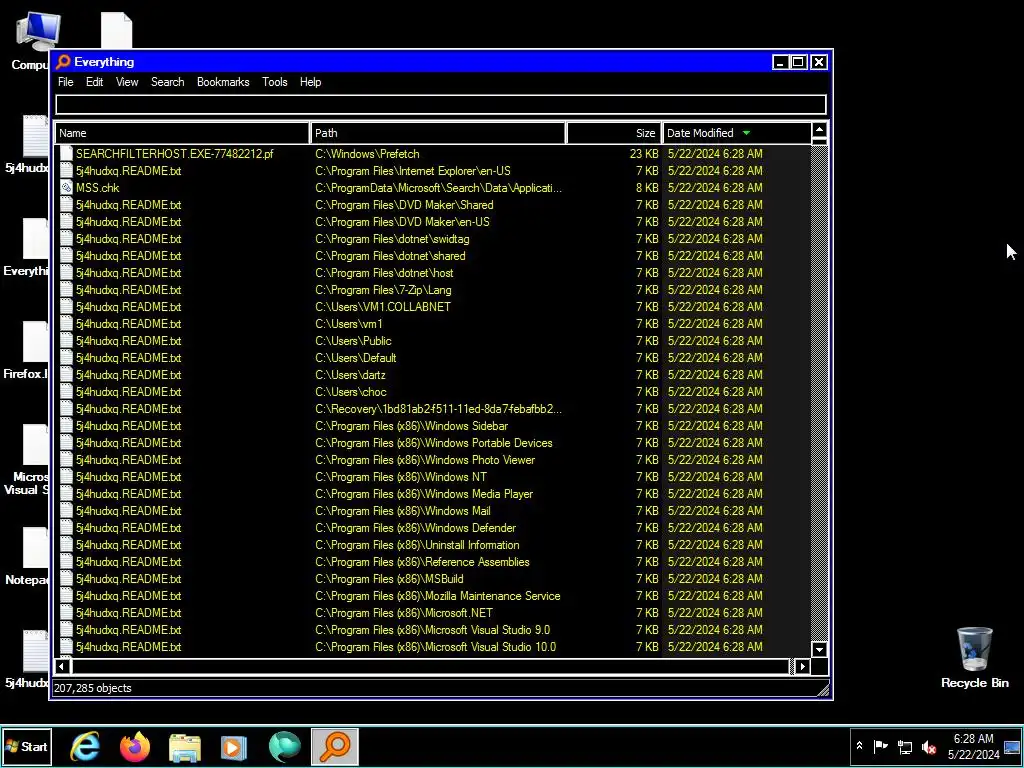The image size is (1024, 768).
Task: Select README.txt name in Windows Sidebar row
Action: [128, 426]
